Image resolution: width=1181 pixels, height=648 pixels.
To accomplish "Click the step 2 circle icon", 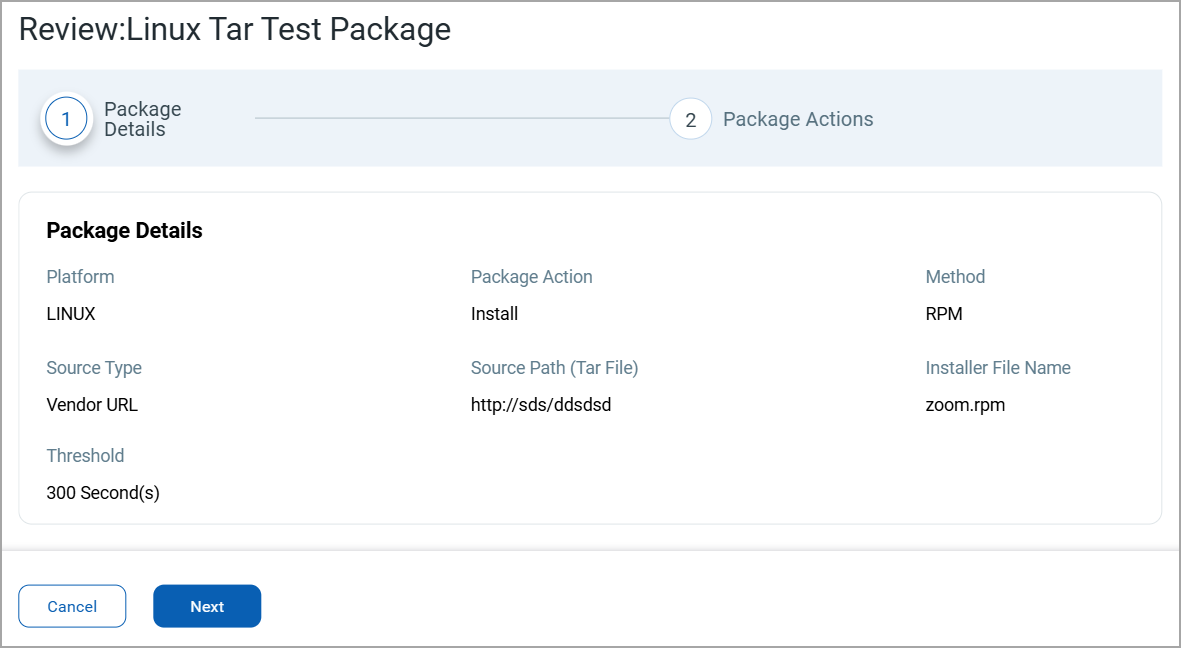I will tap(690, 119).
